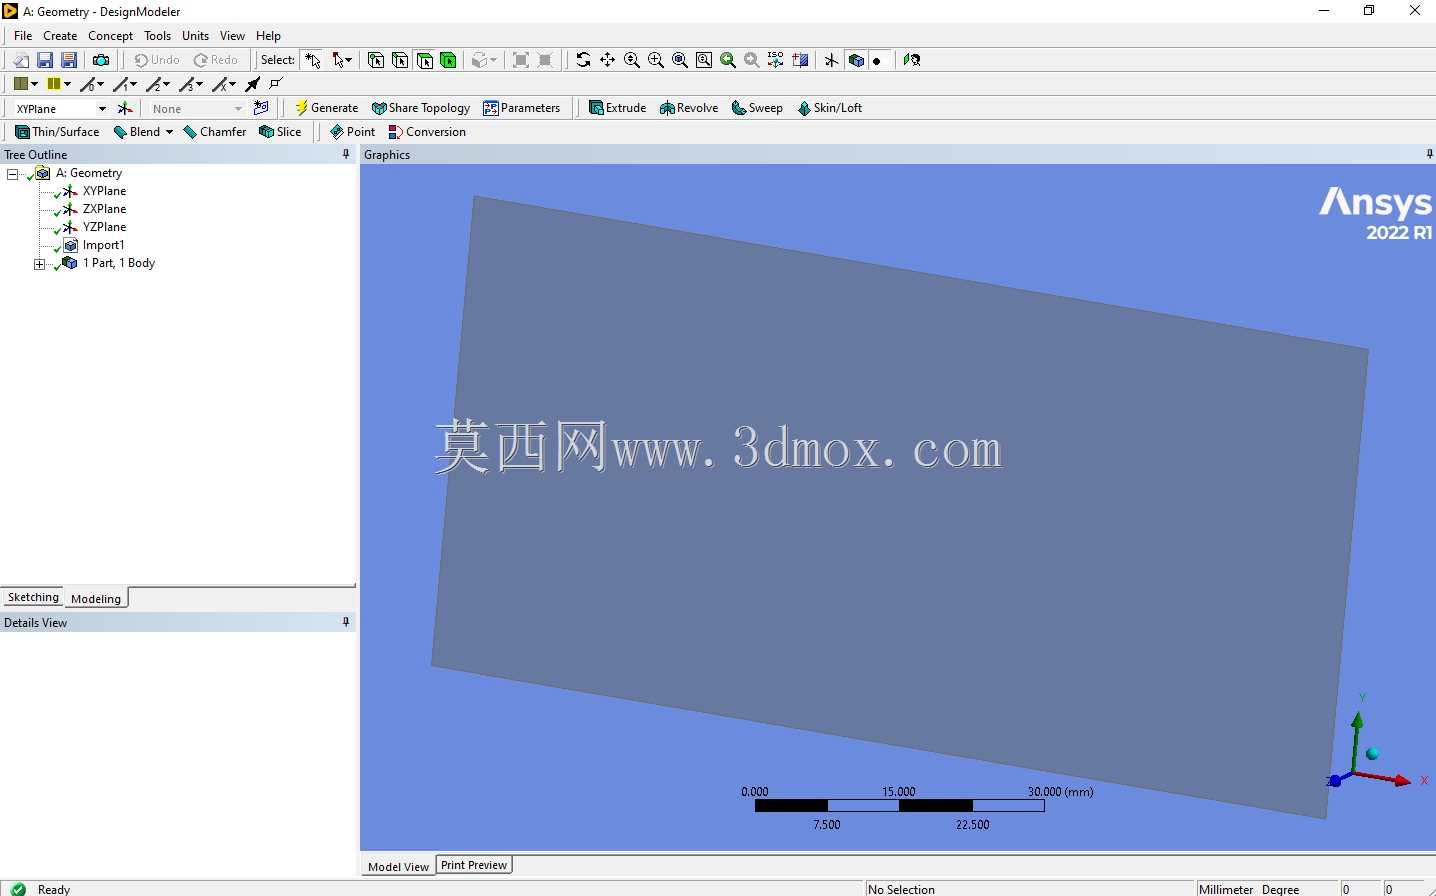The height and width of the screenshot is (896, 1436).
Task: Select the Rotate view tool
Action: point(583,60)
